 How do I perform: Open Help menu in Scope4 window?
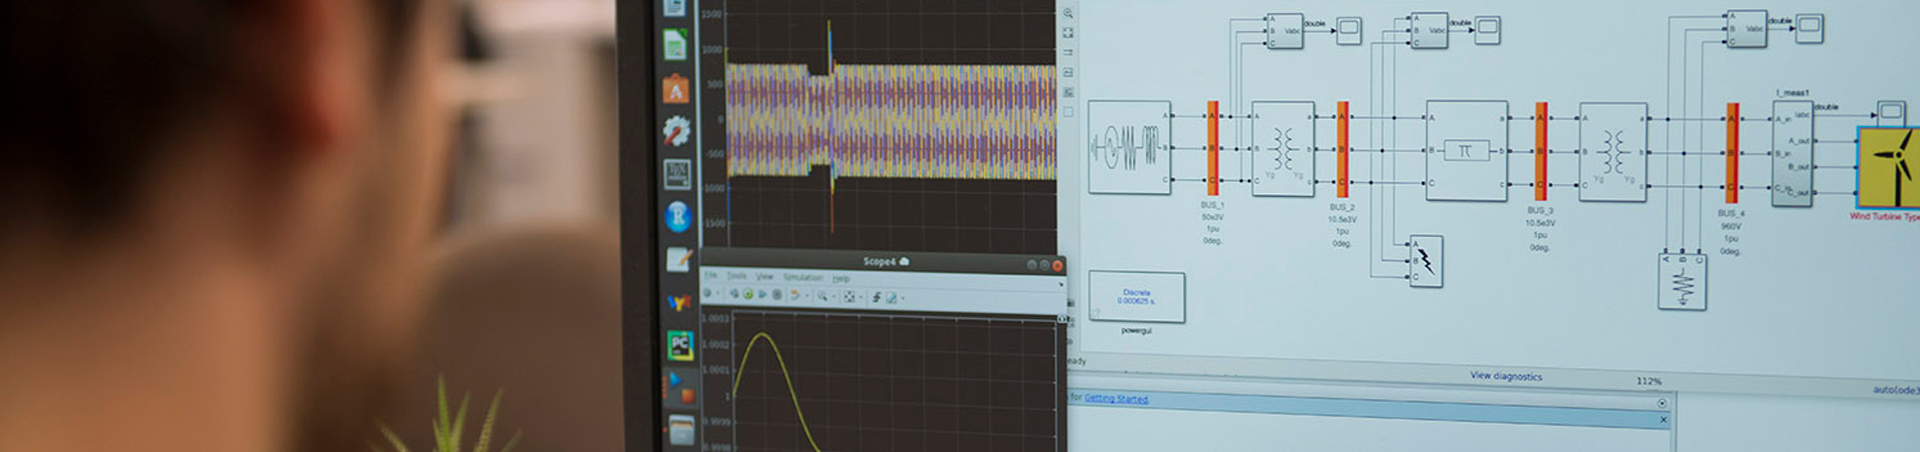(841, 278)
